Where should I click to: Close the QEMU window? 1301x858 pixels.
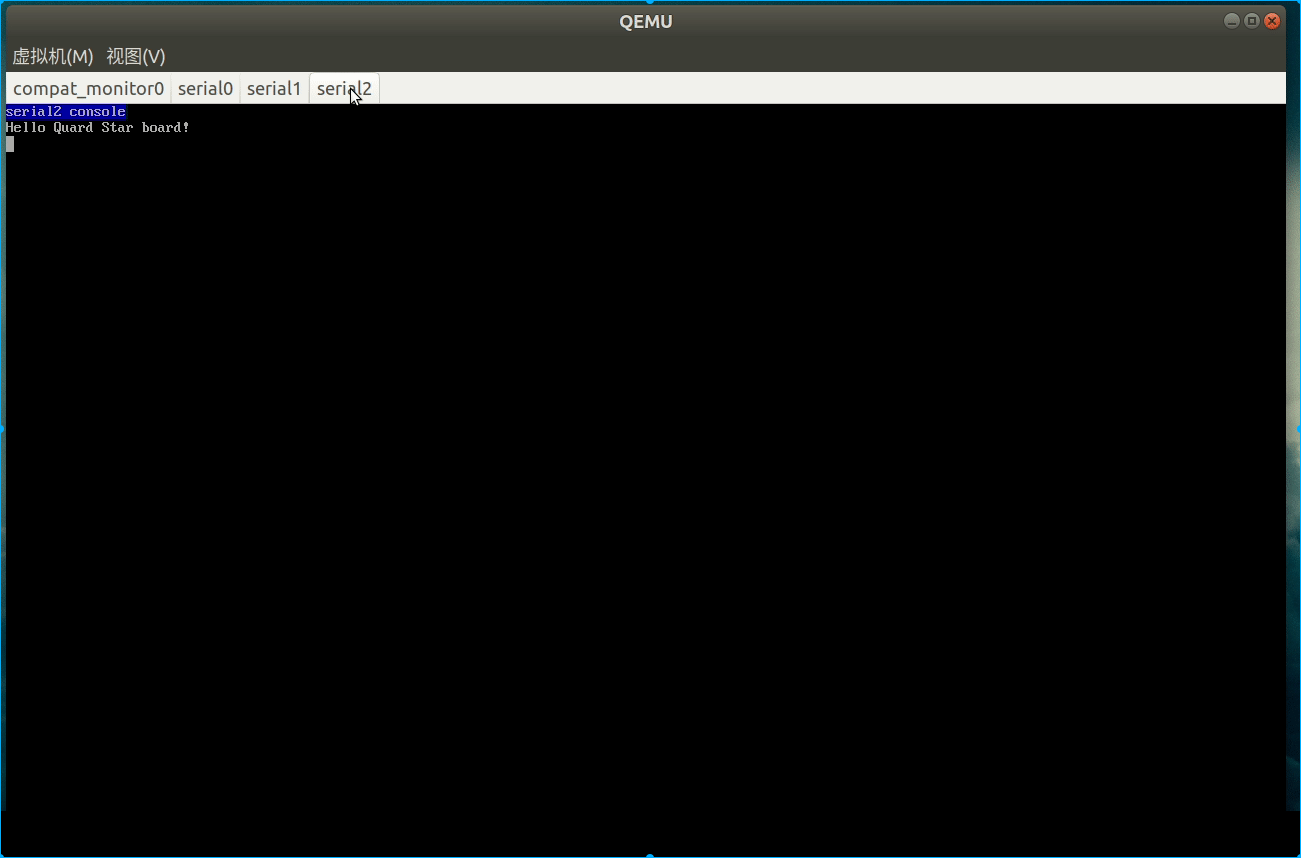(1272, 20)
